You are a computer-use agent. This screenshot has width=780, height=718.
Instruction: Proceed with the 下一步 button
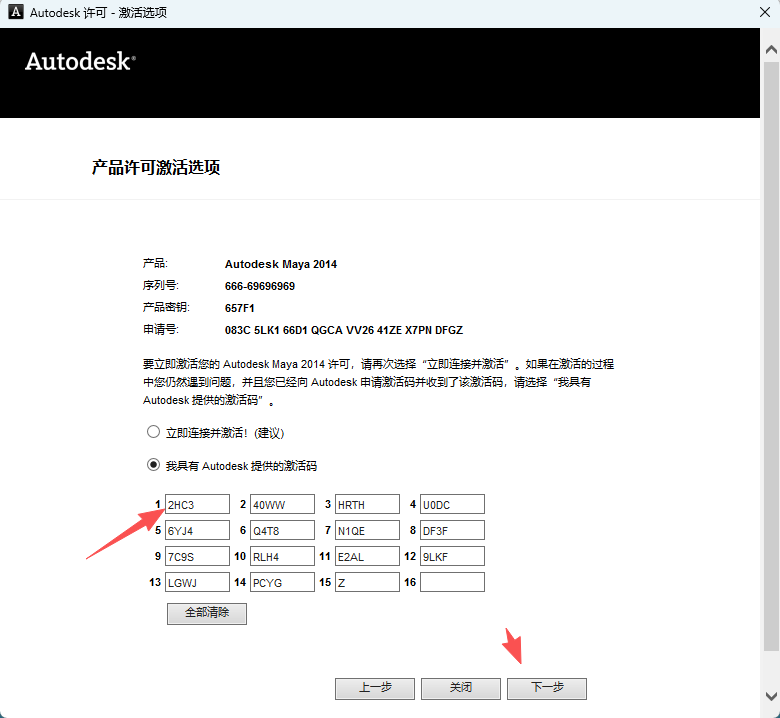click(547, 688)
